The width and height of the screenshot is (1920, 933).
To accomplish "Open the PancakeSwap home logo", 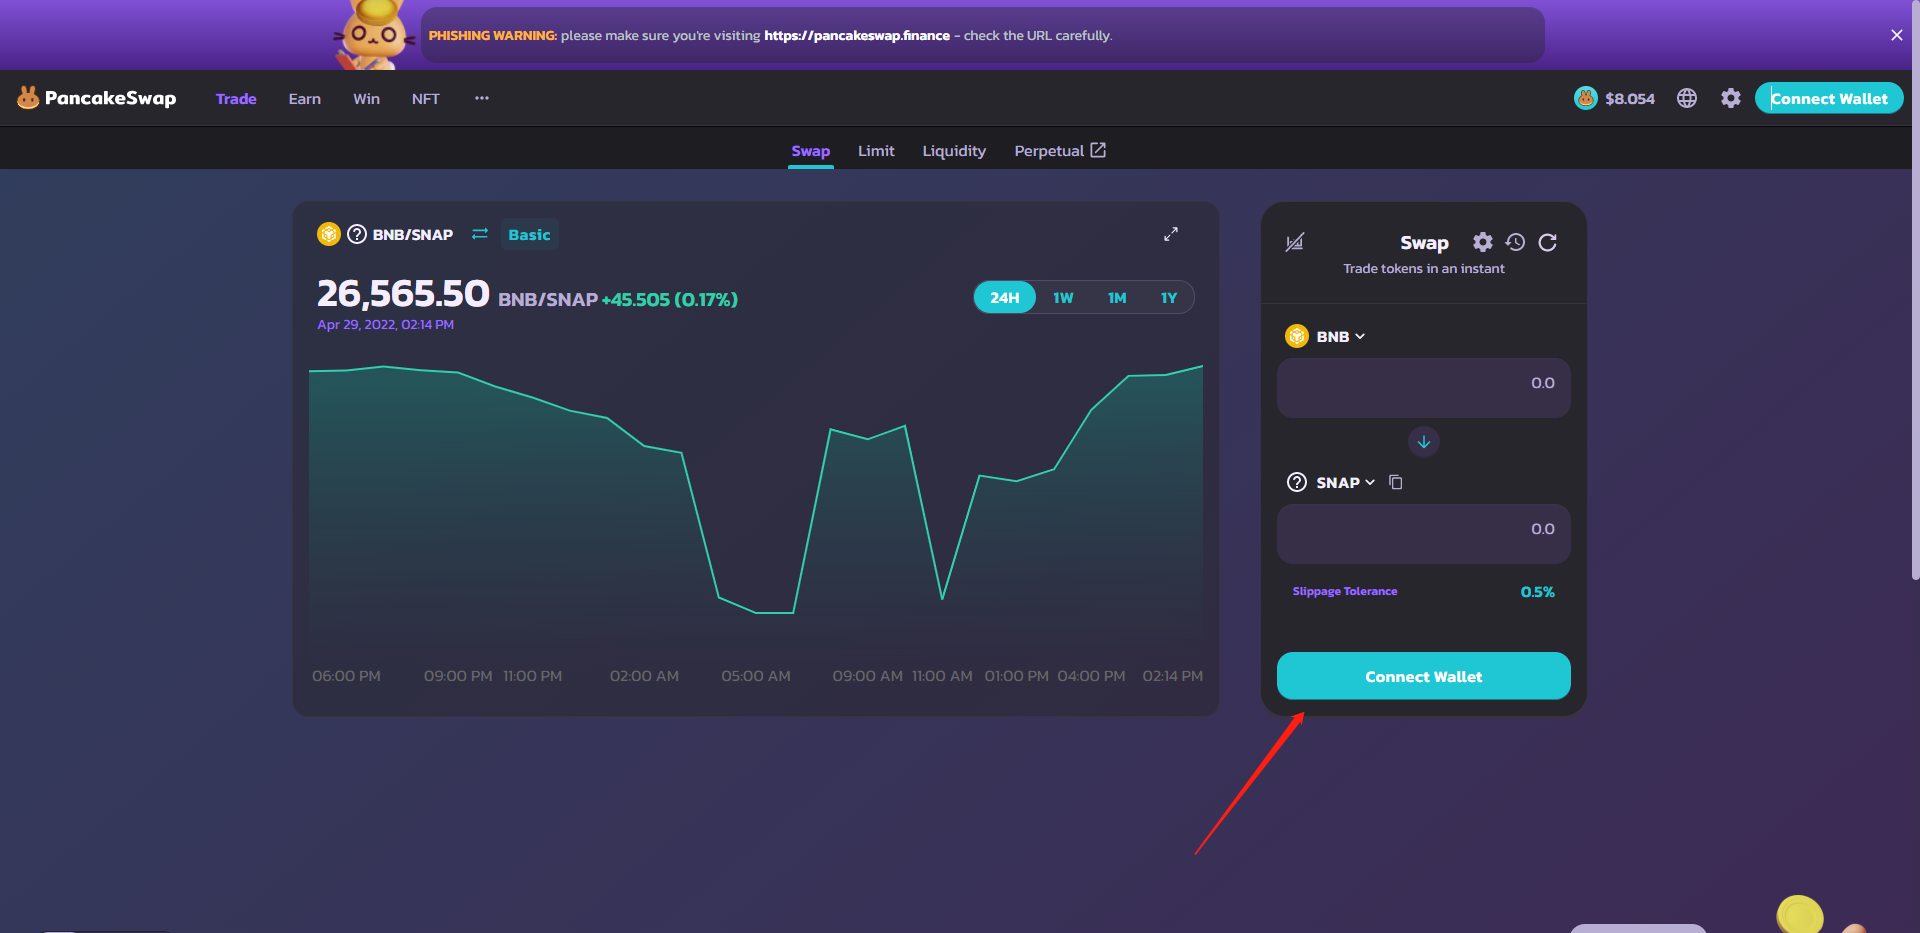I will pos(96,98).
